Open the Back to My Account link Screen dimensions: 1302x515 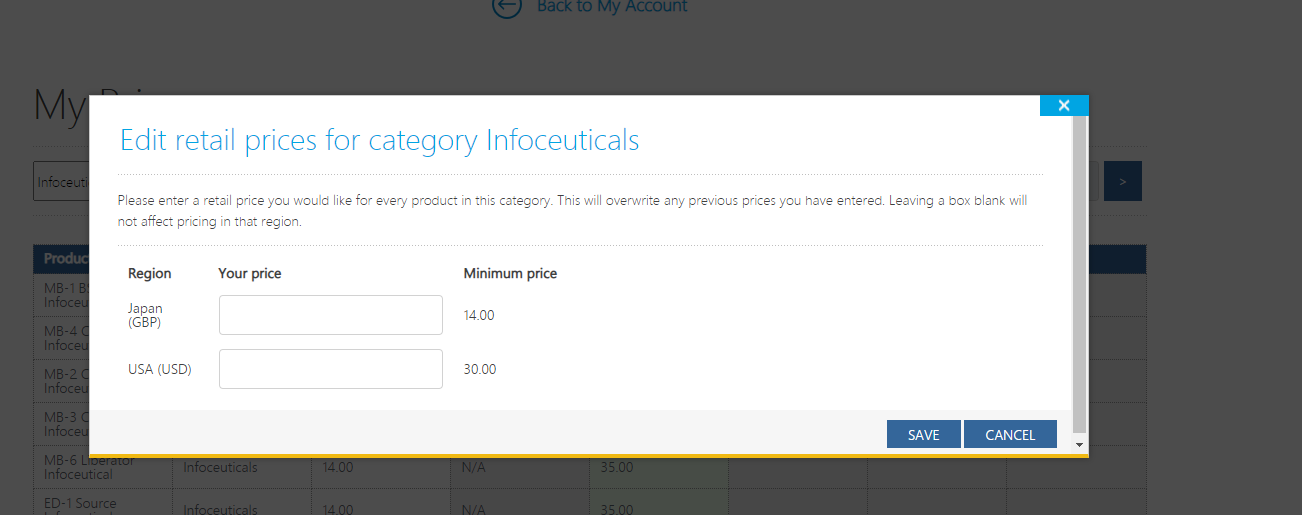(612, 6)
